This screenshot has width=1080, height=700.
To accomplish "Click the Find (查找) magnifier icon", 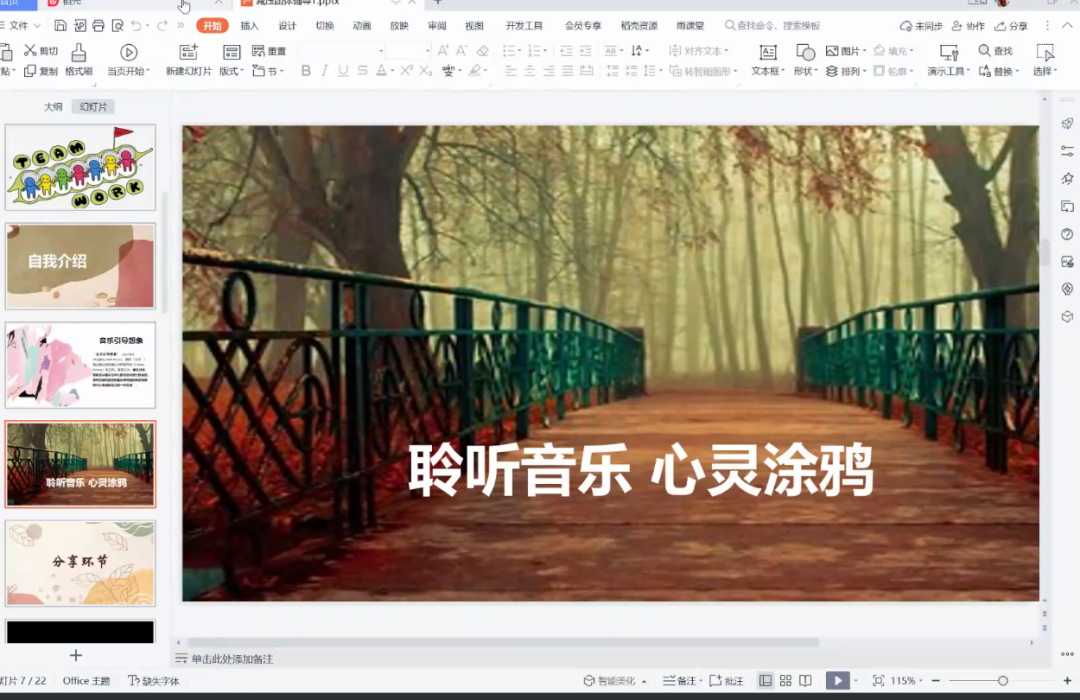I will [x=985, y=51].
